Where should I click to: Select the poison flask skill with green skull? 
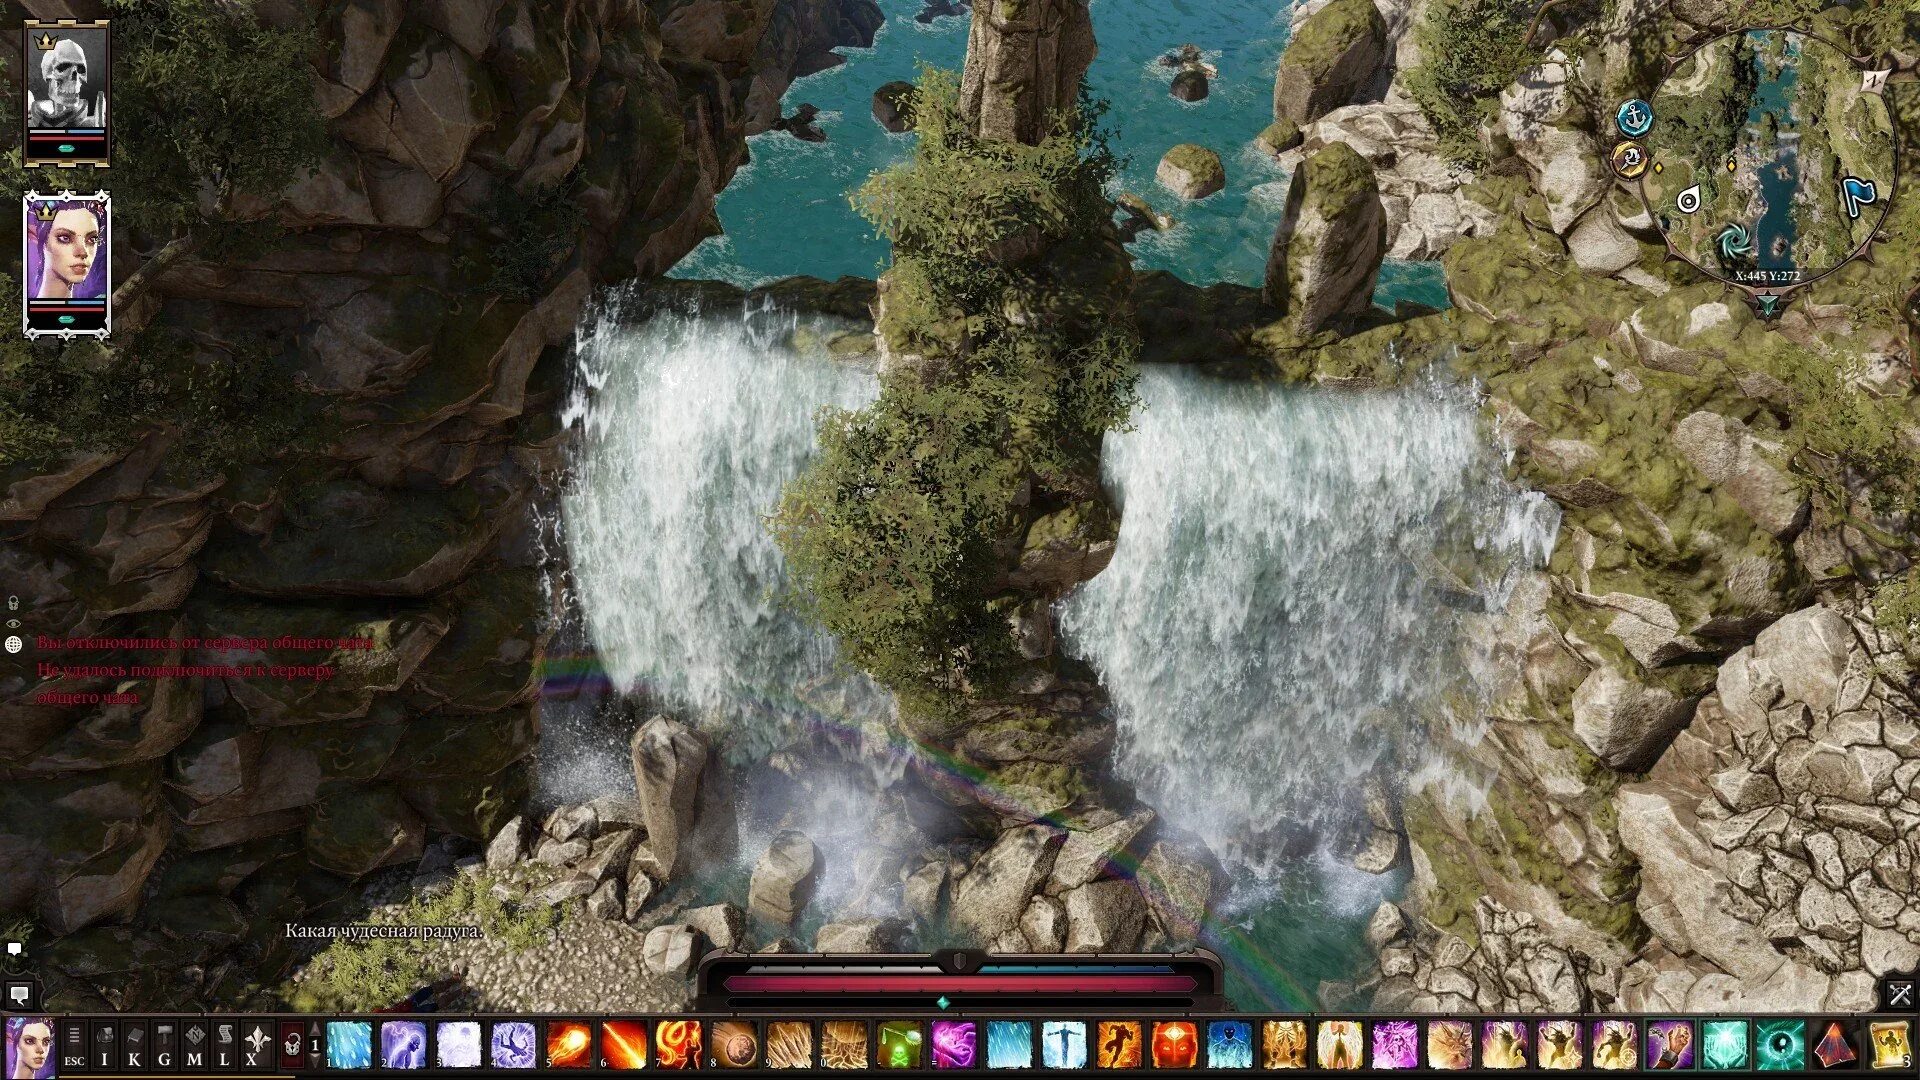click(x=899, y=1044)
